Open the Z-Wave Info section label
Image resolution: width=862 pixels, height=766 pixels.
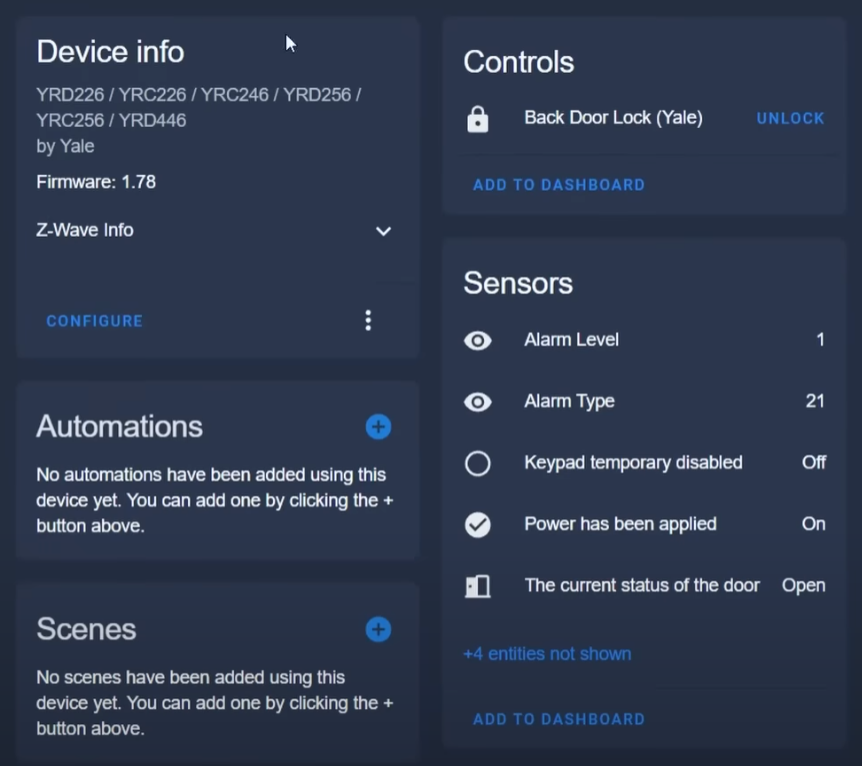point(85,230)
